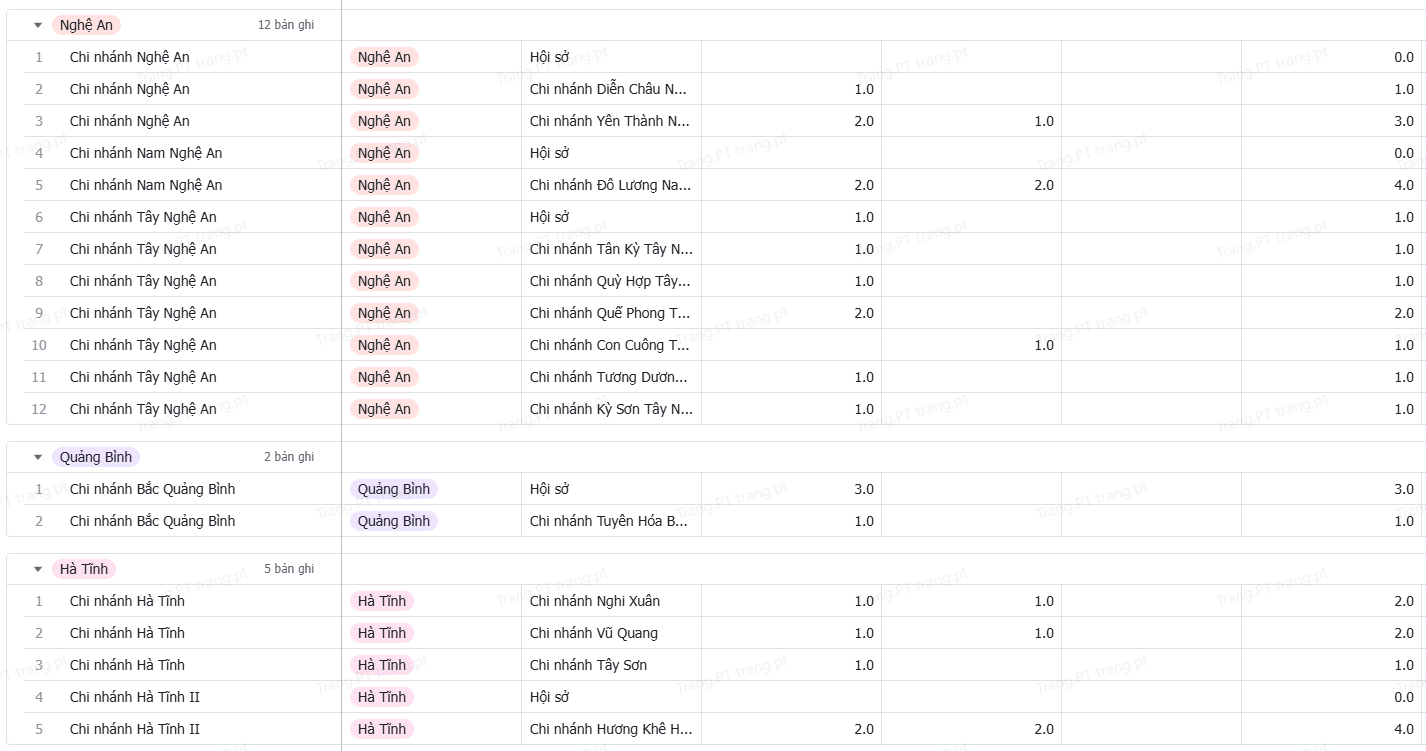Select the Chi nhánh Diễn Châu cell
The height and width of the screenshot is (751, 1426).
tap(610, 89)
